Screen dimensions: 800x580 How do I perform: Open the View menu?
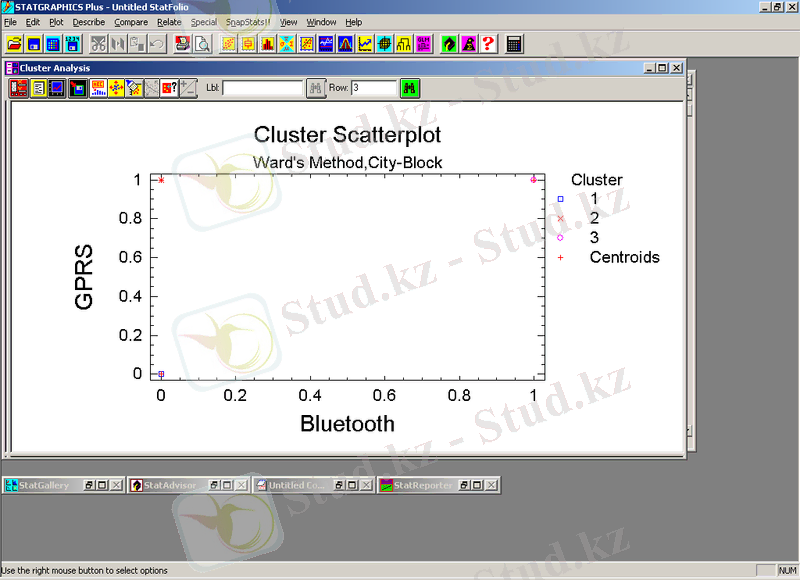pyautogui.click(x=288, y=22)
